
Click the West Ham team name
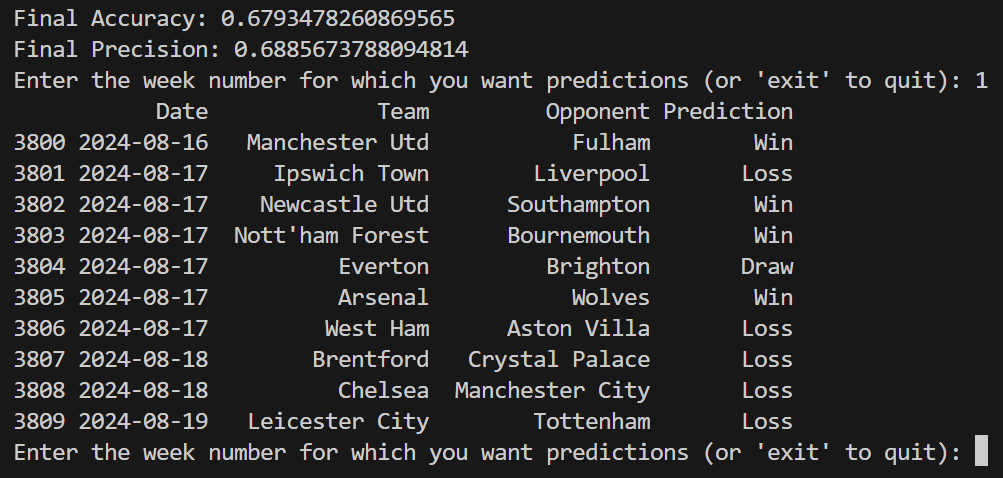tap(377, 328)
